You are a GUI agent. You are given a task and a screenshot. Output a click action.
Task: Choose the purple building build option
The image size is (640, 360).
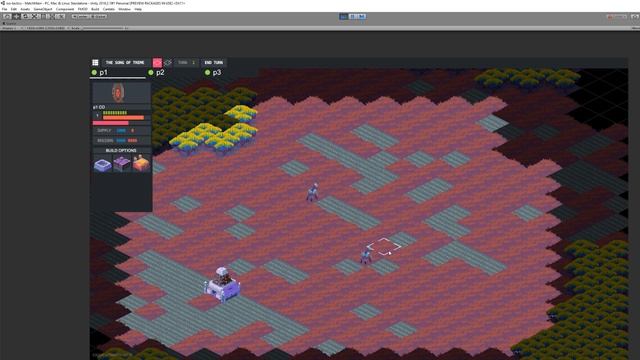[122, 164]
